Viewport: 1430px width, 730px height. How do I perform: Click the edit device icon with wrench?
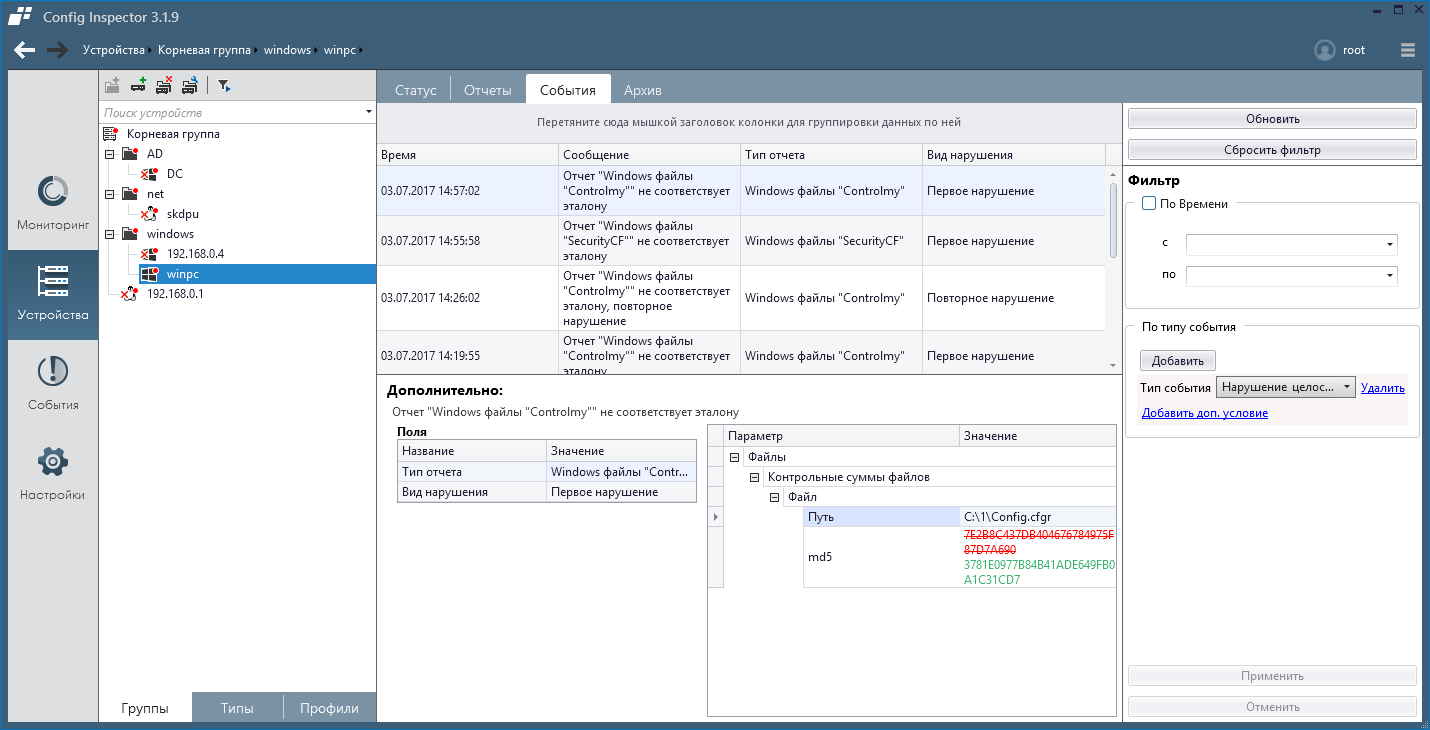(x=189, y=86)
